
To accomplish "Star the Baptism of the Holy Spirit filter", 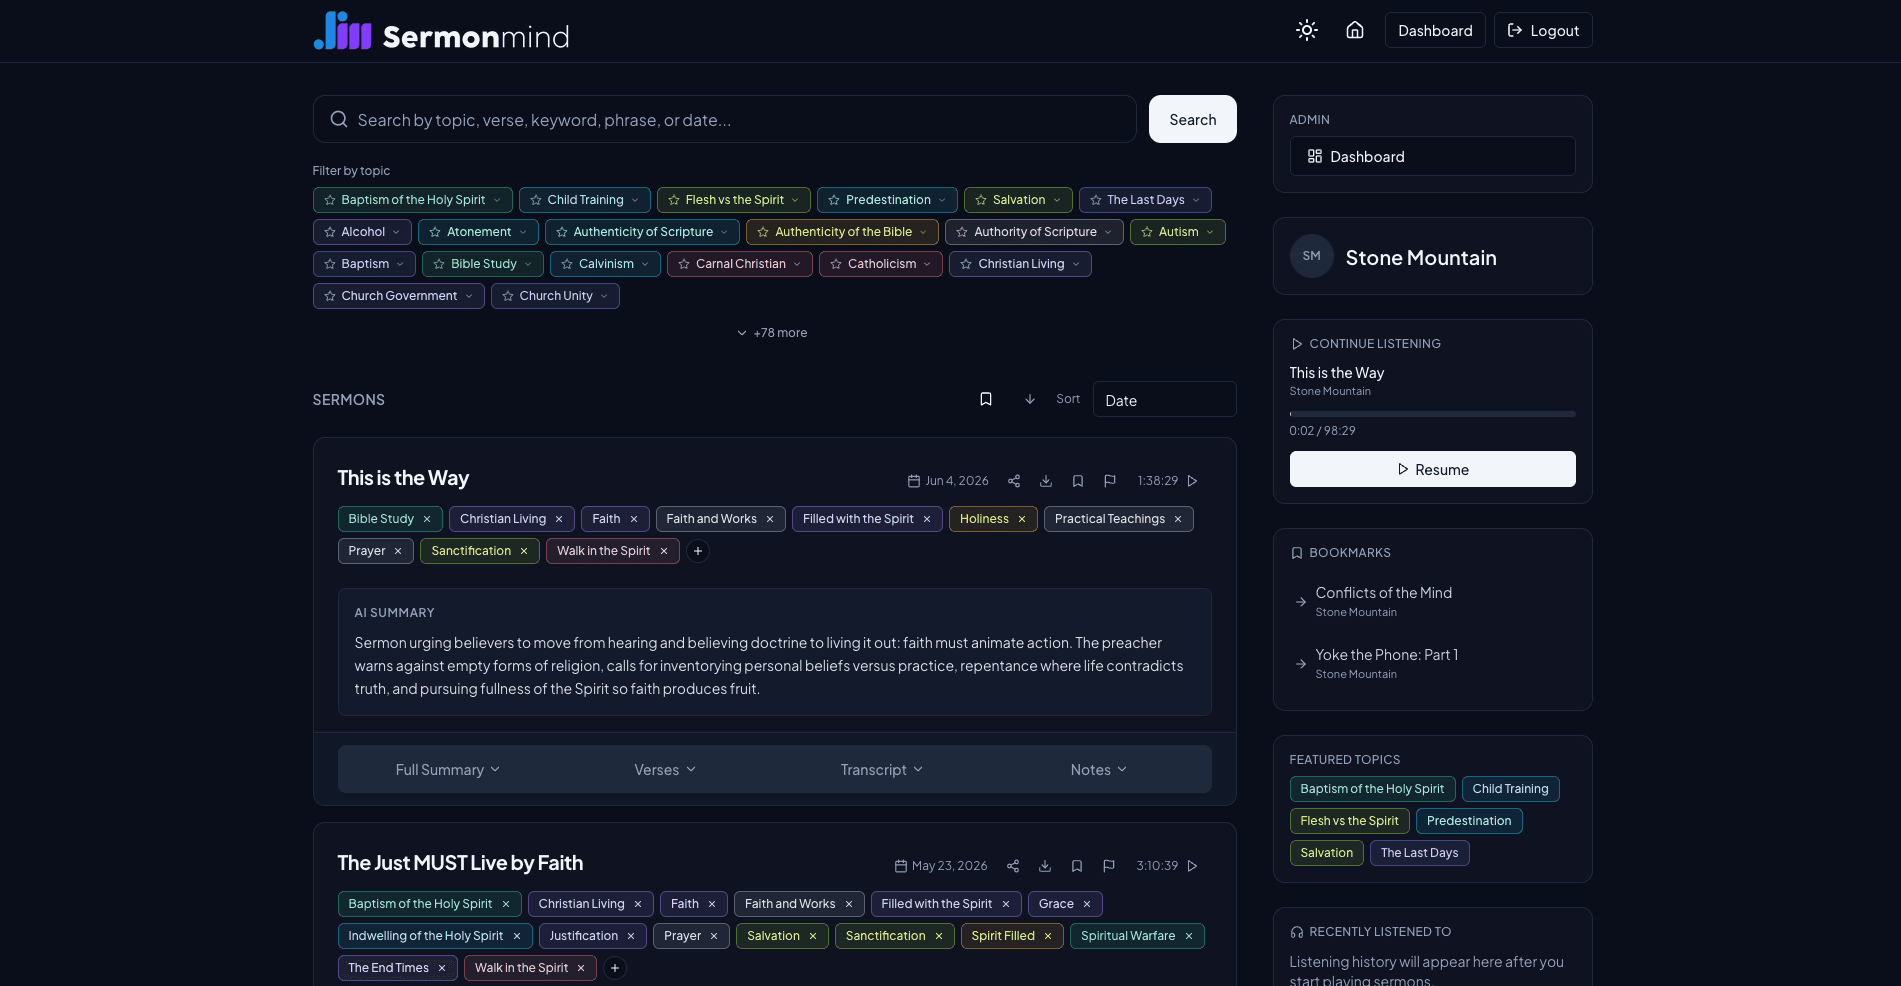I will point(329,200).
